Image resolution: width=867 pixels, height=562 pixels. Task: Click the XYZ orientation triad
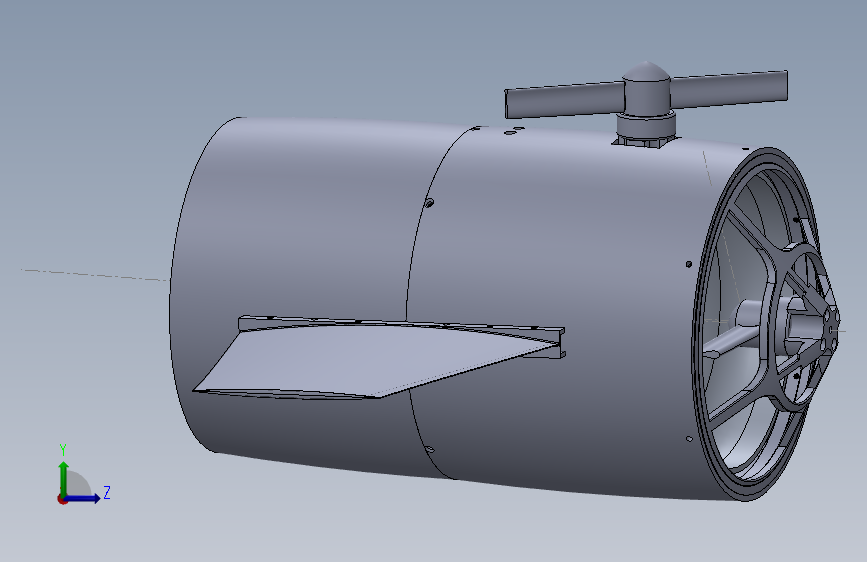[83, 474]
